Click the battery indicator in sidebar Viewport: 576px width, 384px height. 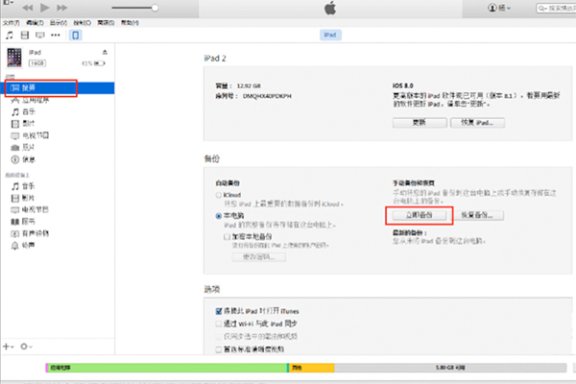pos(100,64)
